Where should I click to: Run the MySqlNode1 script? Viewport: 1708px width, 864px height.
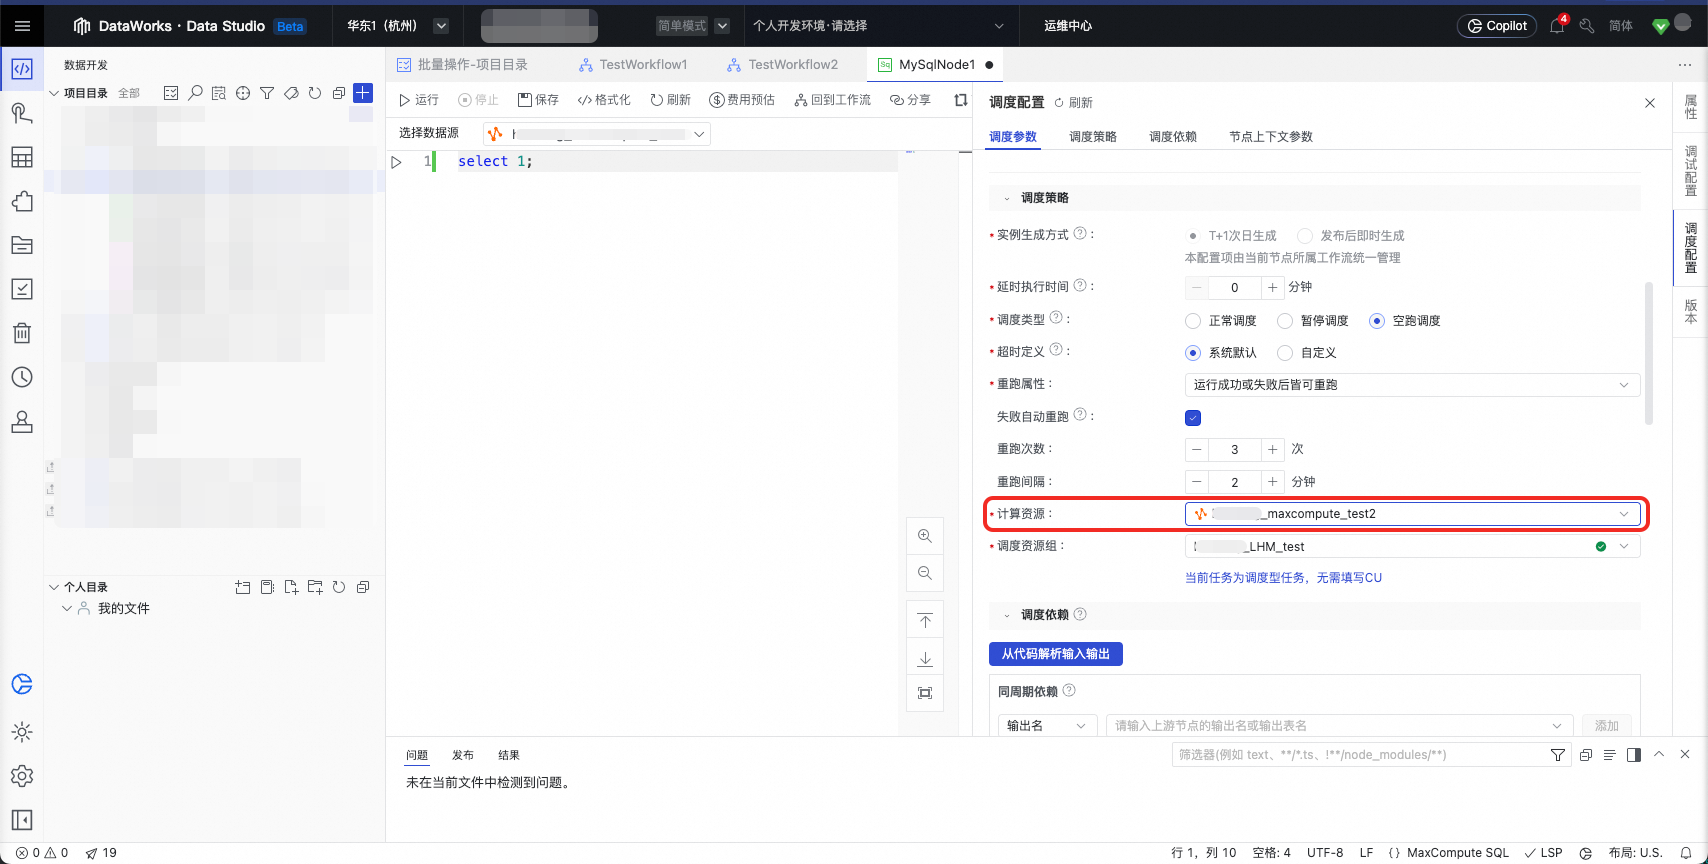419,100
